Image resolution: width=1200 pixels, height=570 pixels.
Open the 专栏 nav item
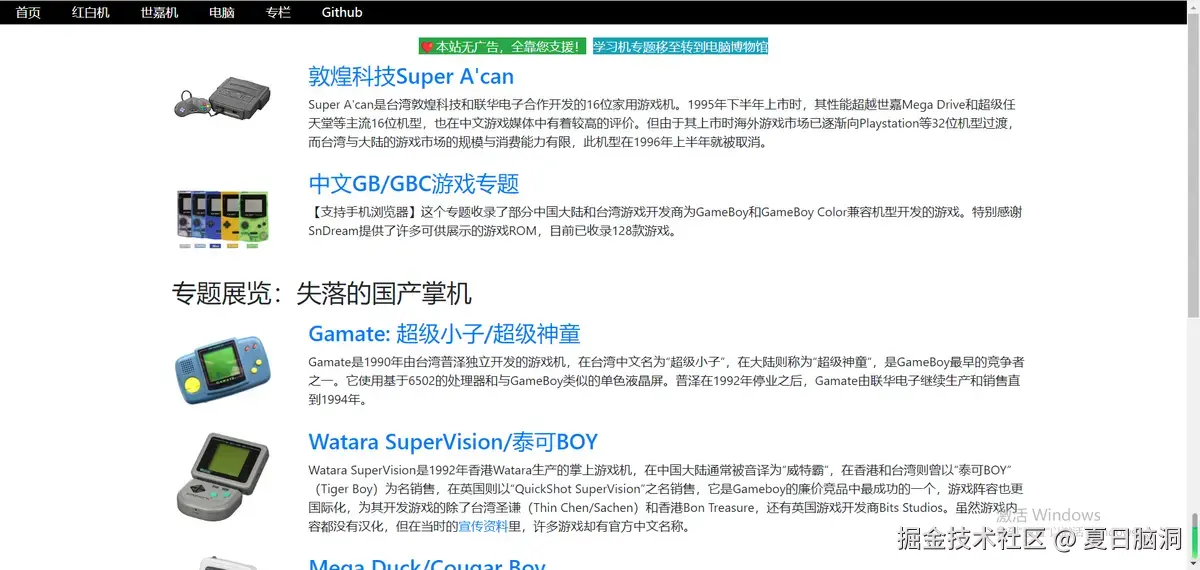278,13
